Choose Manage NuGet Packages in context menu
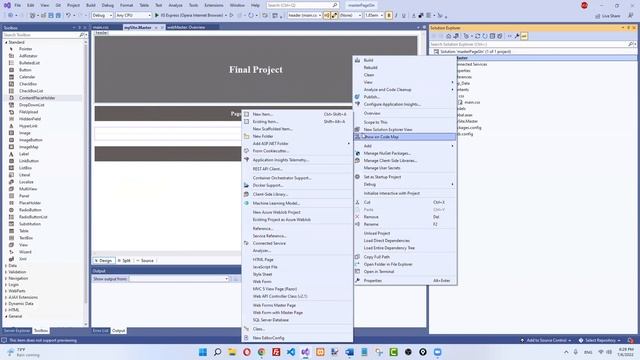The height and width of the screenshot is (360, 640). click(405, 153)
